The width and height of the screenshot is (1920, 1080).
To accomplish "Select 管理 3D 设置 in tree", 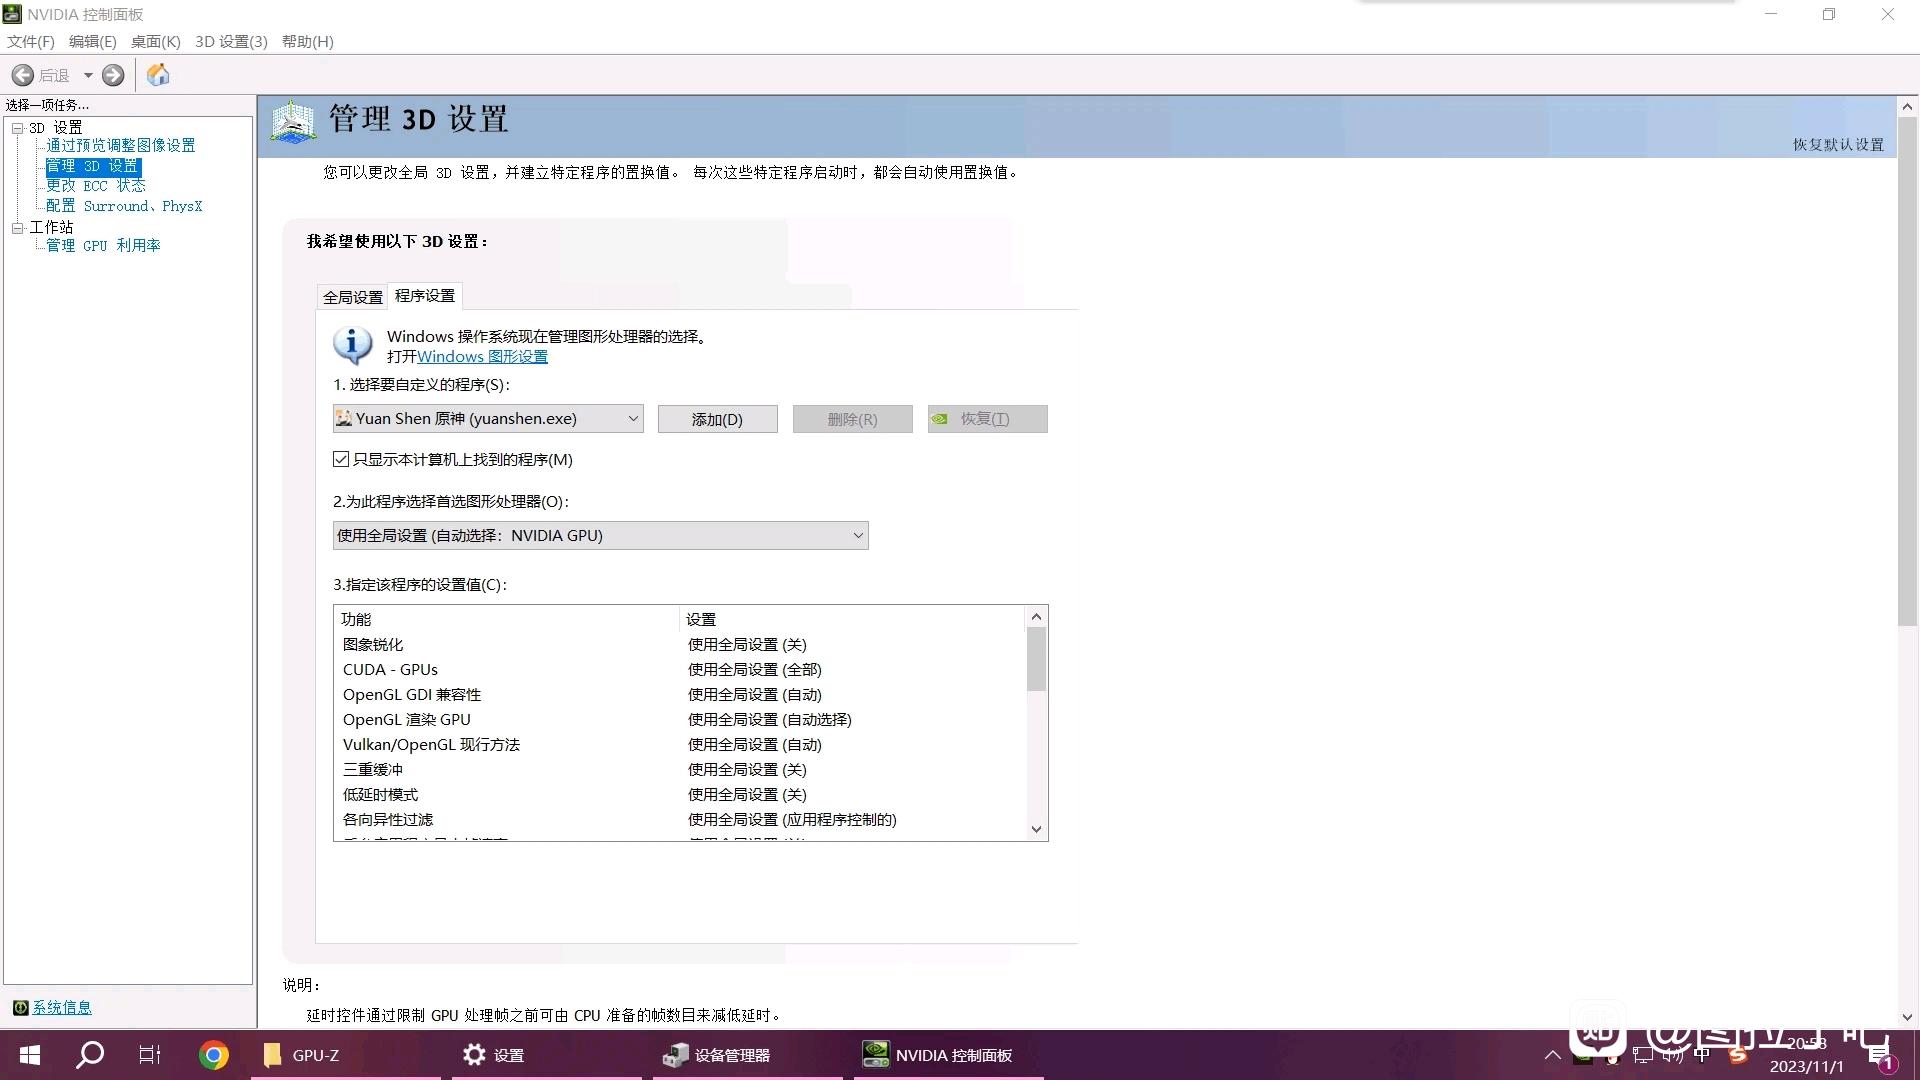I will pyautogui.click(x=93, y=166).
